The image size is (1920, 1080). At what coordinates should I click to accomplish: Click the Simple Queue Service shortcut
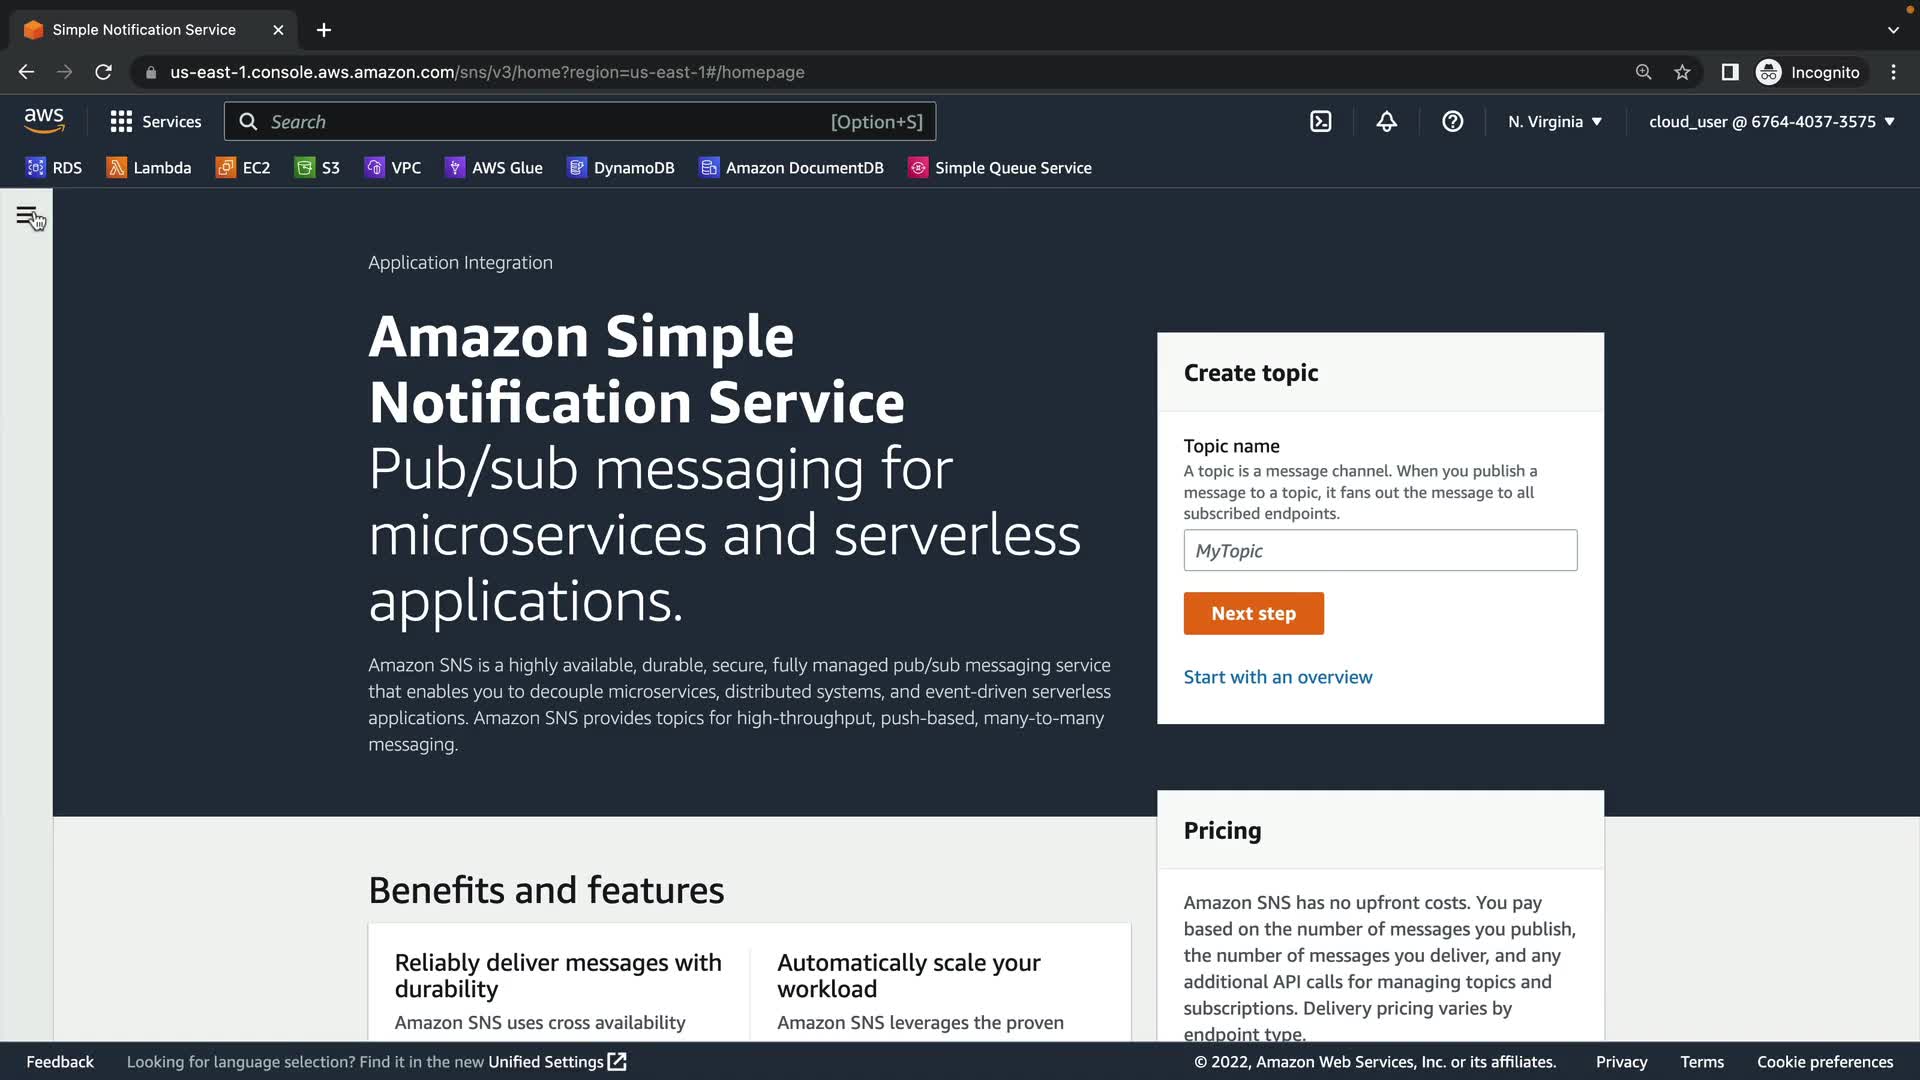pyautogui.click(x=1000, y=168)
